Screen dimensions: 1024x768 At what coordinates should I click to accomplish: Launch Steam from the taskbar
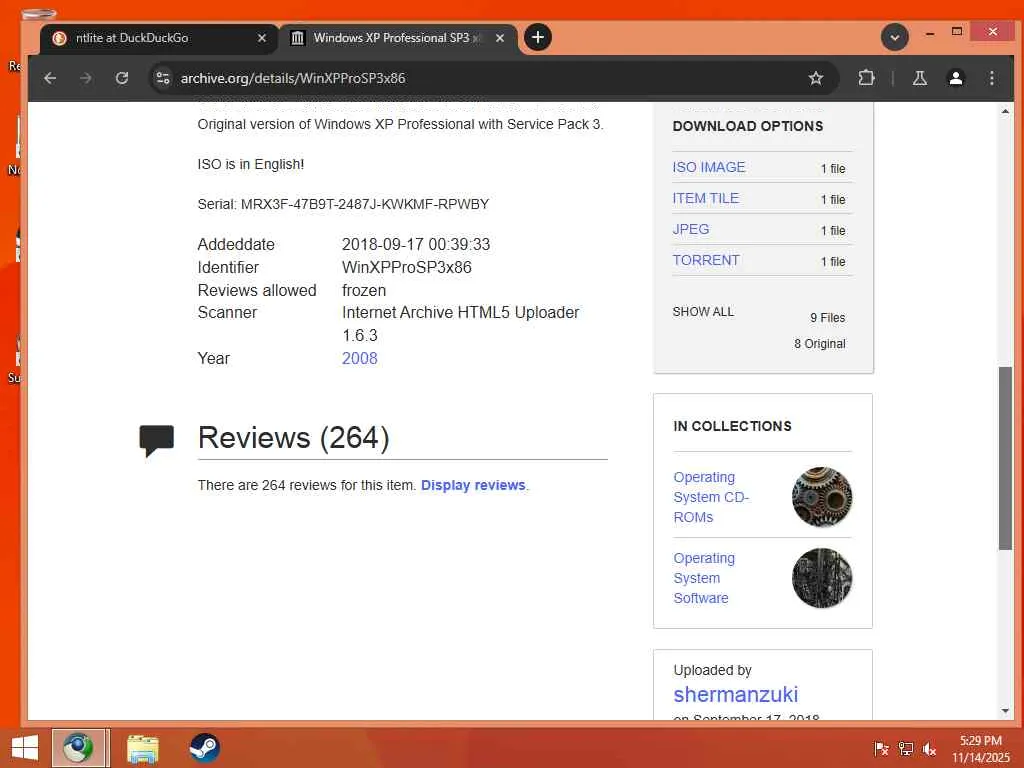tap(204, 748)
